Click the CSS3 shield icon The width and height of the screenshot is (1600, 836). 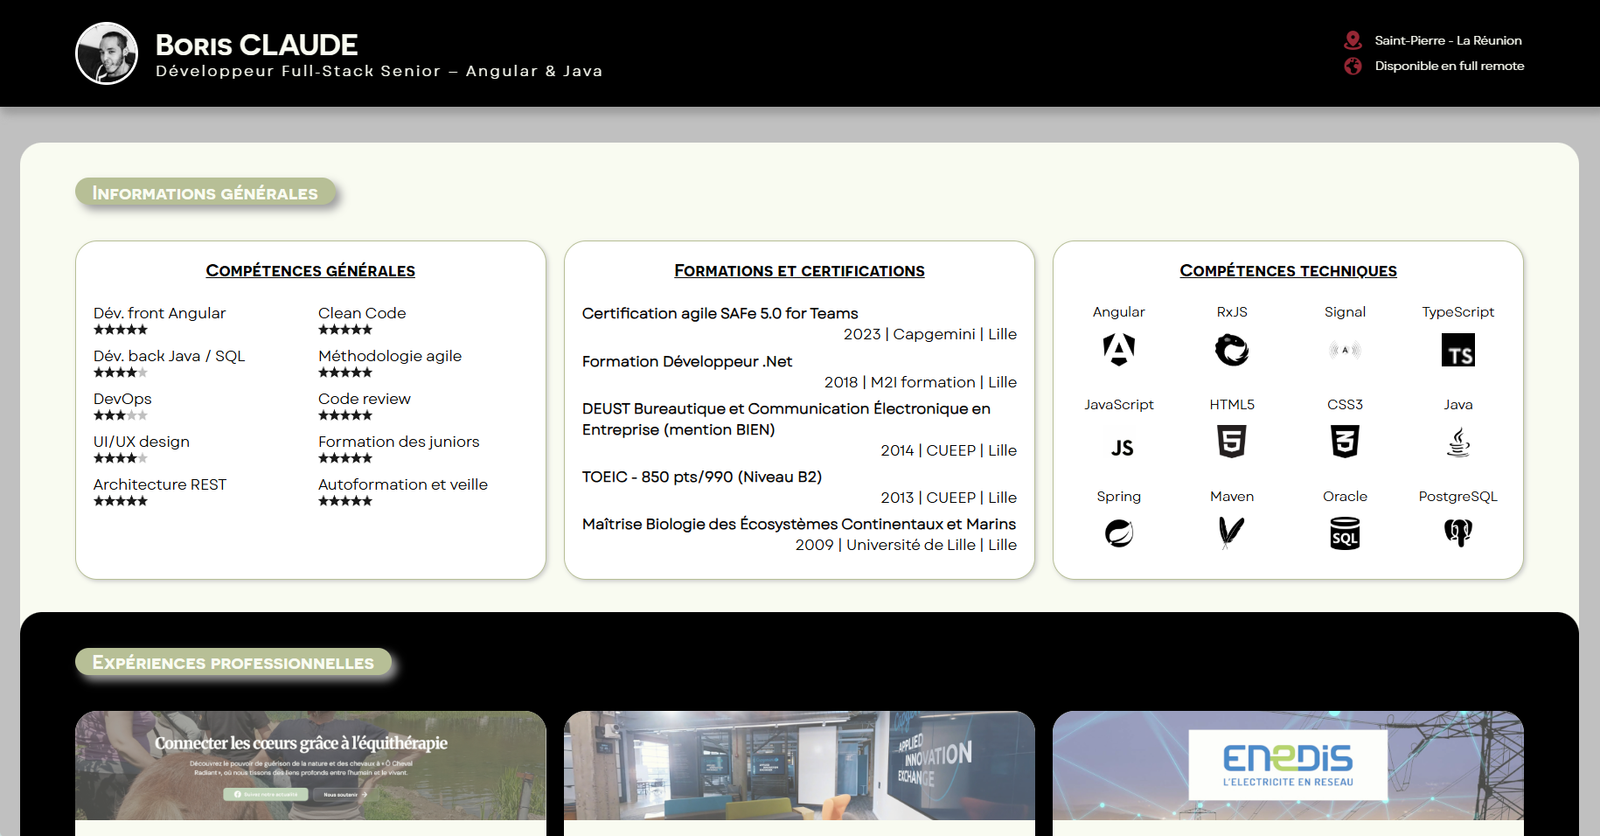(x=1345, y=441)
